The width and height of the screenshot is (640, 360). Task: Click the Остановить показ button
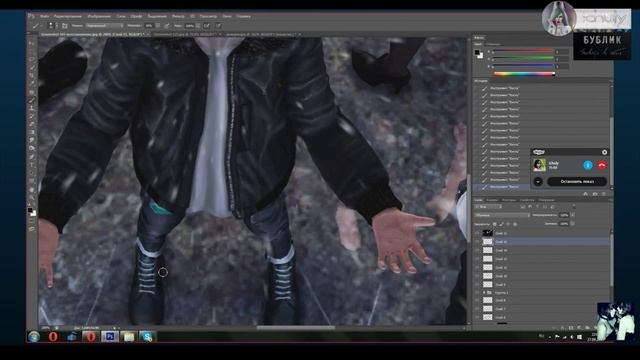(x=577, y=182)
